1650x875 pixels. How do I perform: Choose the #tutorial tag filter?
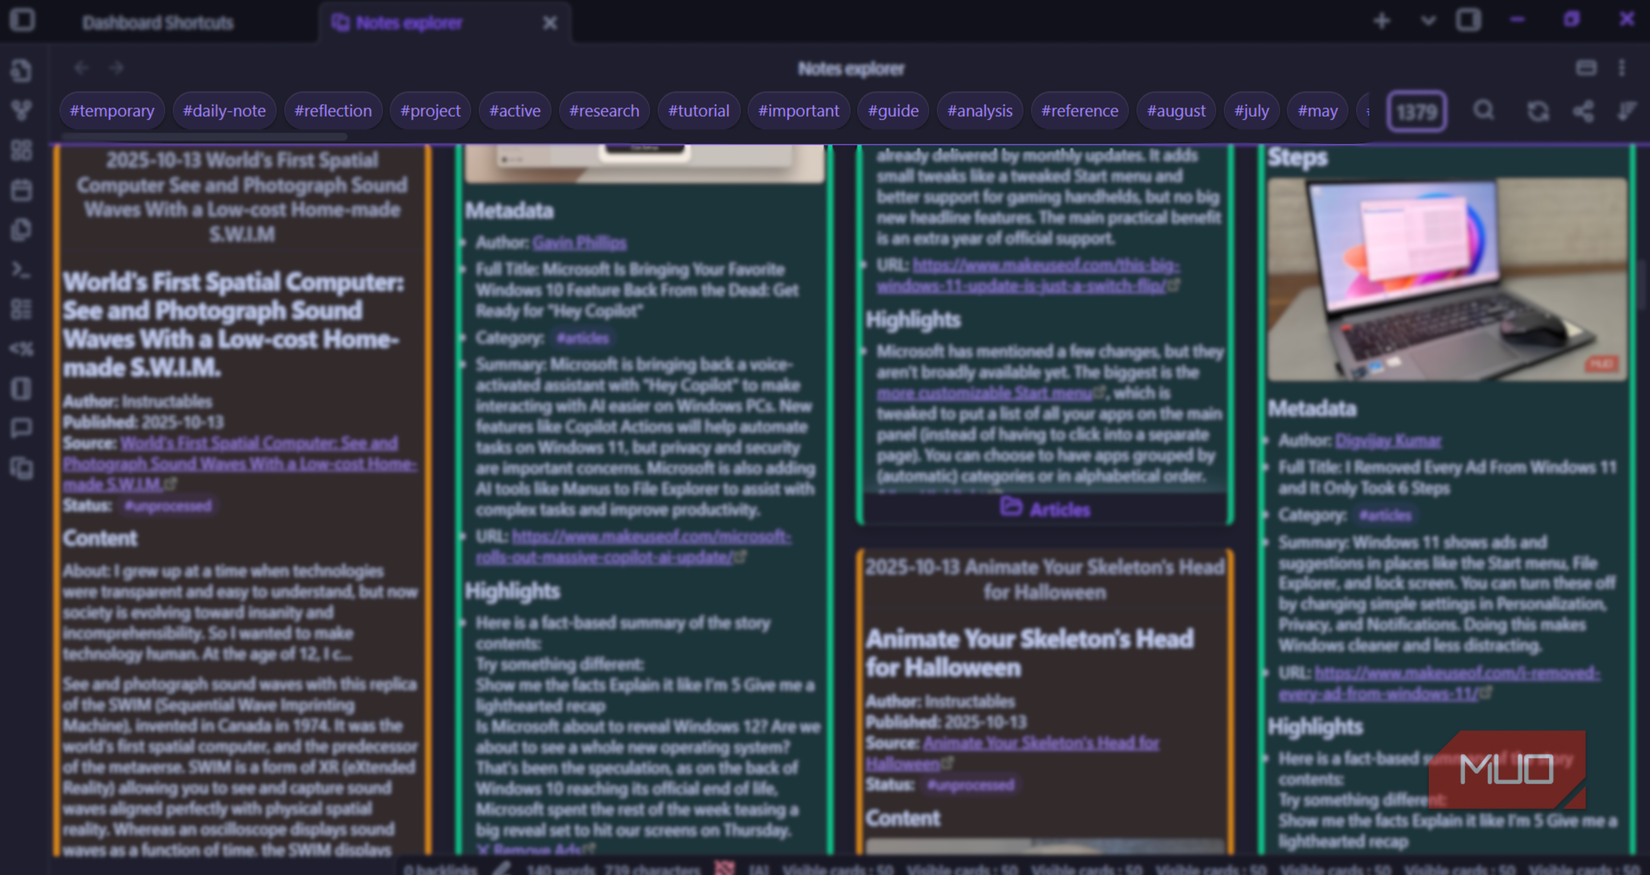click(699, 111)
